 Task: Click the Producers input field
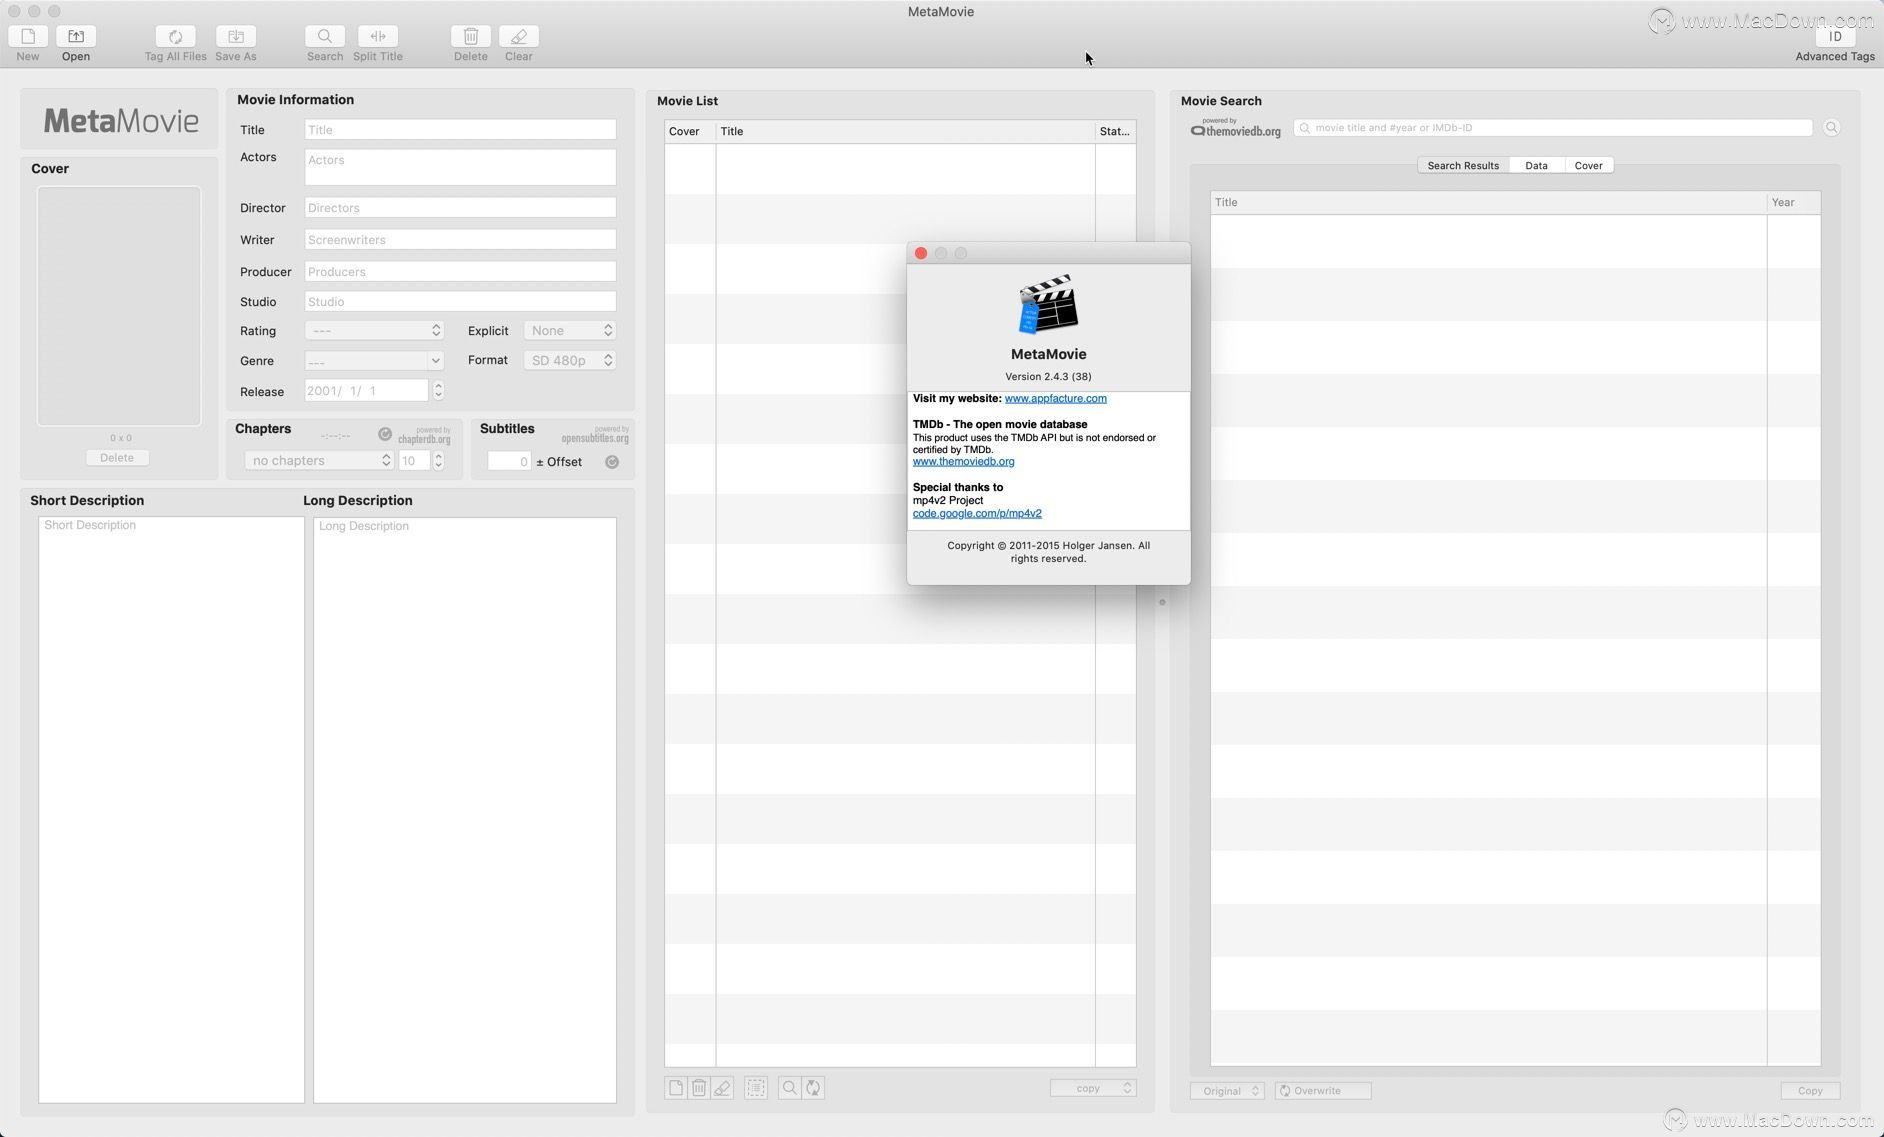click(460, 272)
